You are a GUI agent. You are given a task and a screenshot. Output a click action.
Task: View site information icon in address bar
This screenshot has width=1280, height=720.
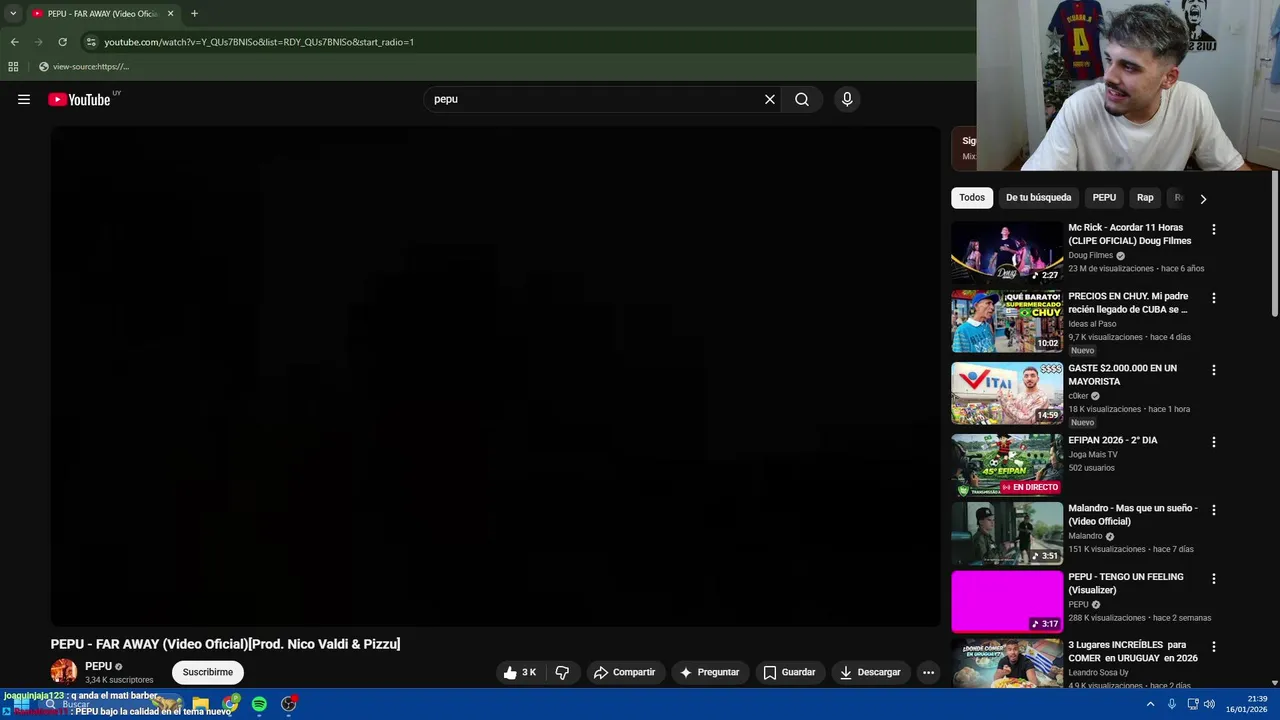[91, 42]
